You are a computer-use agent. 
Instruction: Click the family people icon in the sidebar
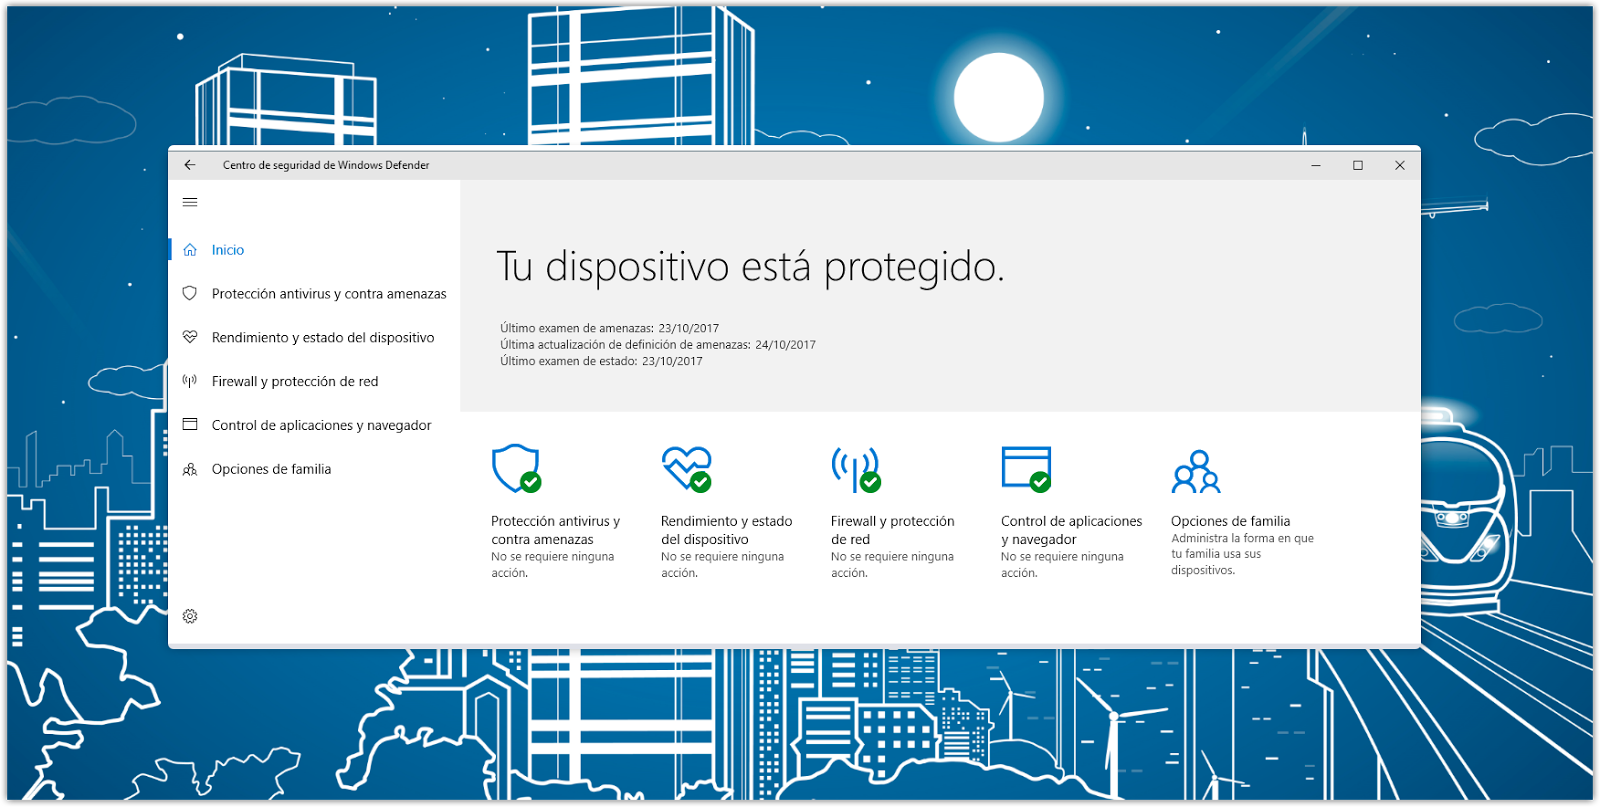pos(190,469)
